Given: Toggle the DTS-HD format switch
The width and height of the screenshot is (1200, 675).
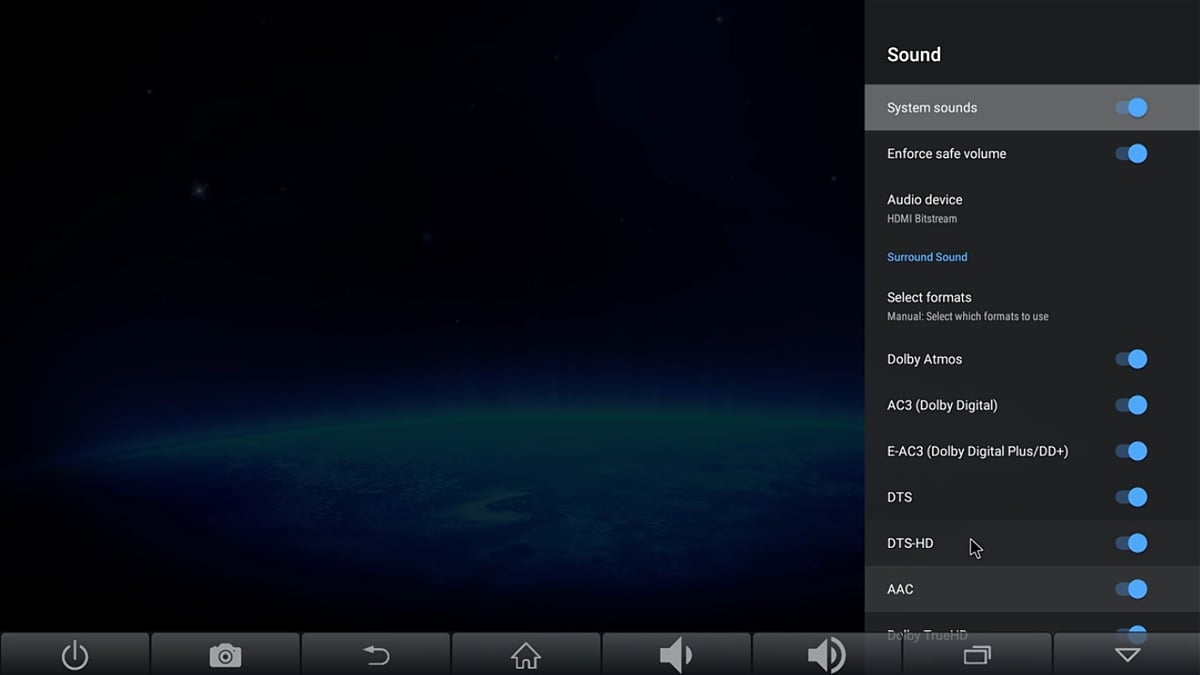Looking at the screenshot, I should 1131,543.
